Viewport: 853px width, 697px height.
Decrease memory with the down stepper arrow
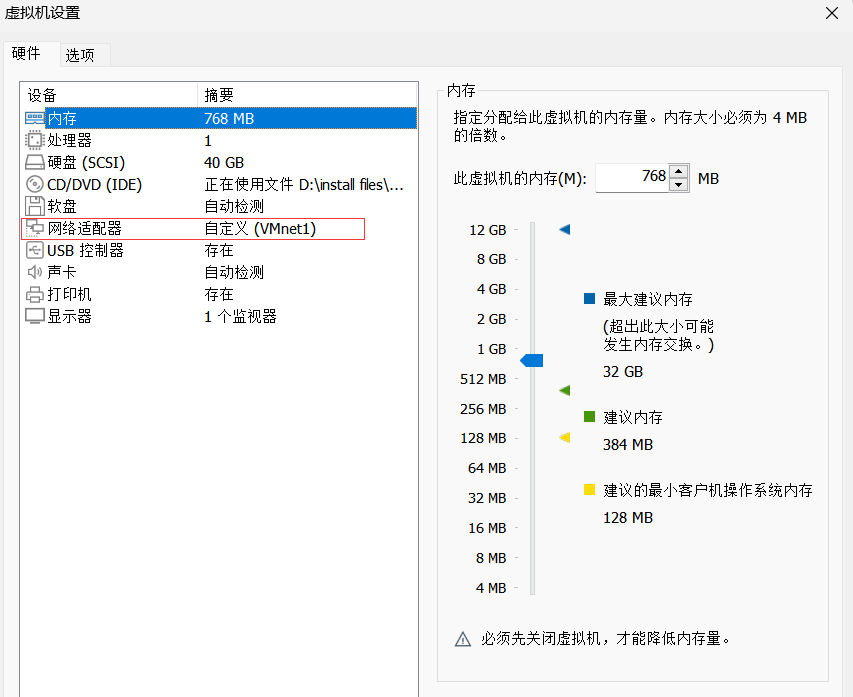coord(678,185)
